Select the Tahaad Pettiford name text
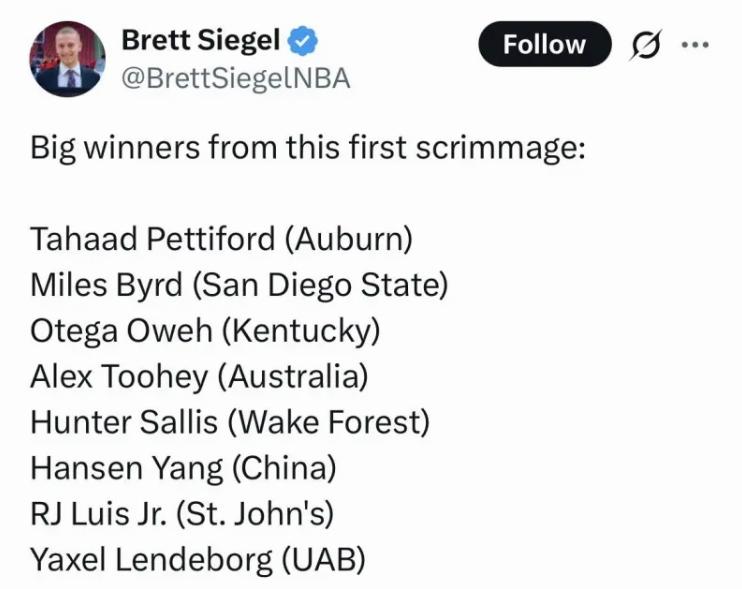The image size is (742, 589). [152, 238]
